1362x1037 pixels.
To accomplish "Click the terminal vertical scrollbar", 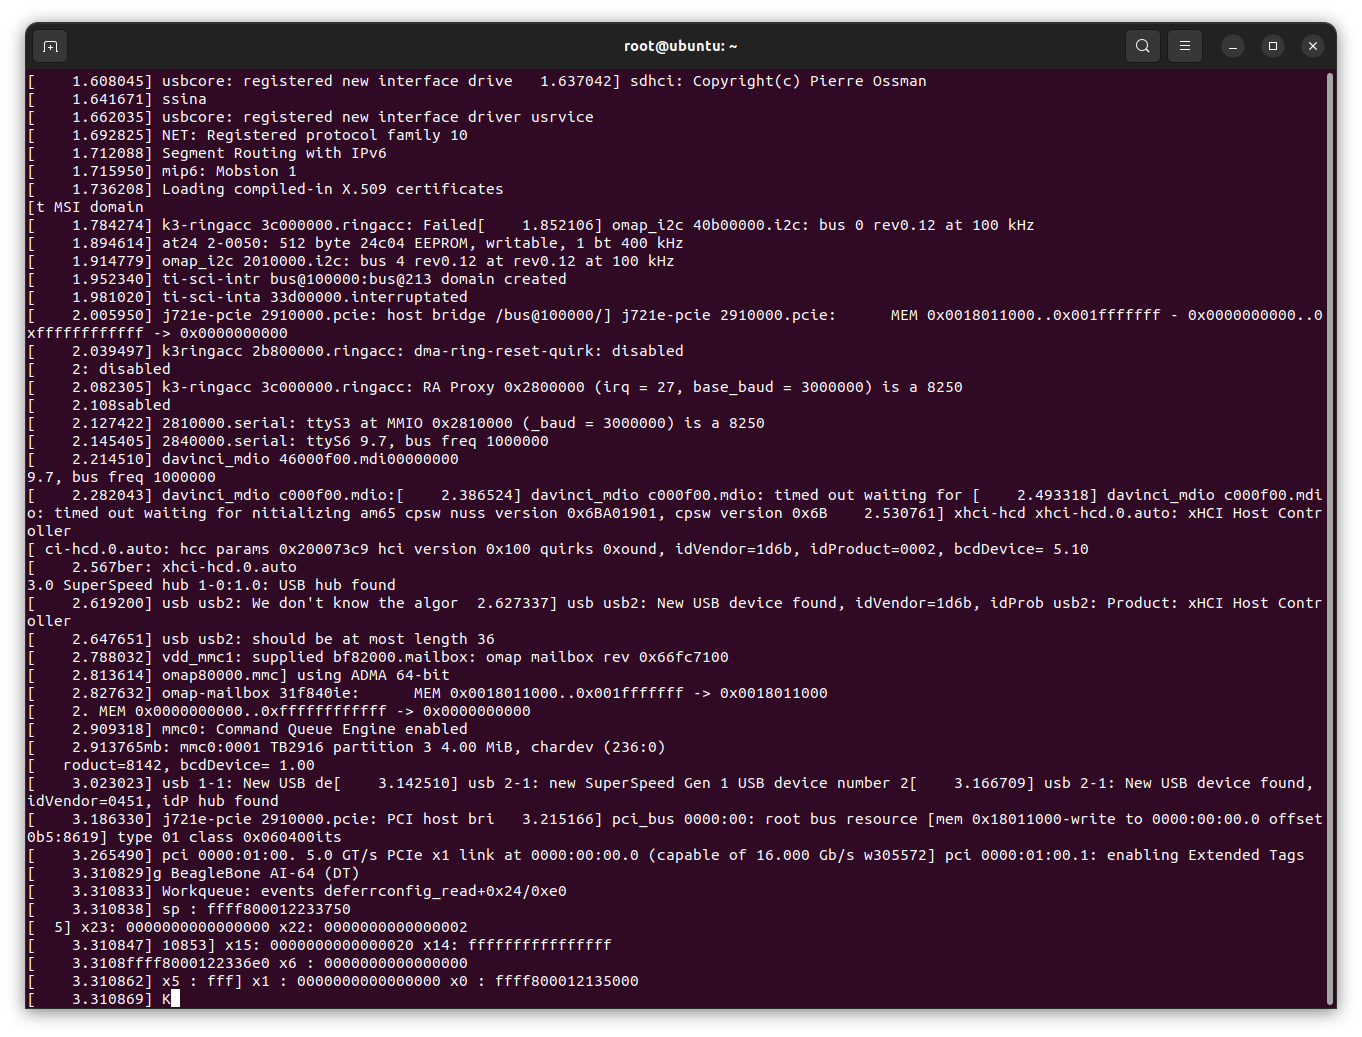I will click(x=1330, y=540).
